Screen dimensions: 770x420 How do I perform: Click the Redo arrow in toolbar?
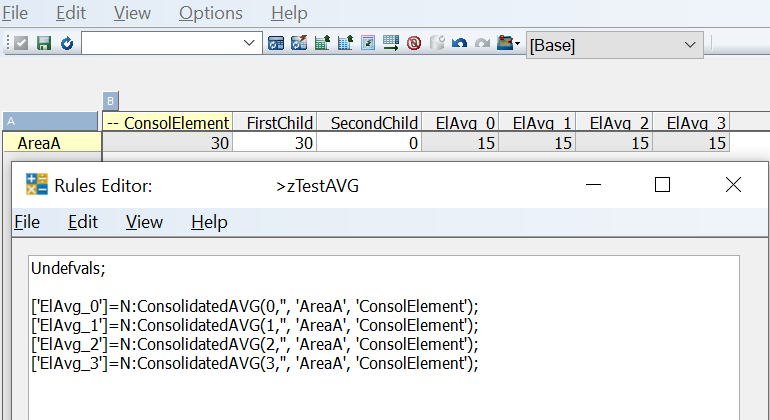point(483,44)
